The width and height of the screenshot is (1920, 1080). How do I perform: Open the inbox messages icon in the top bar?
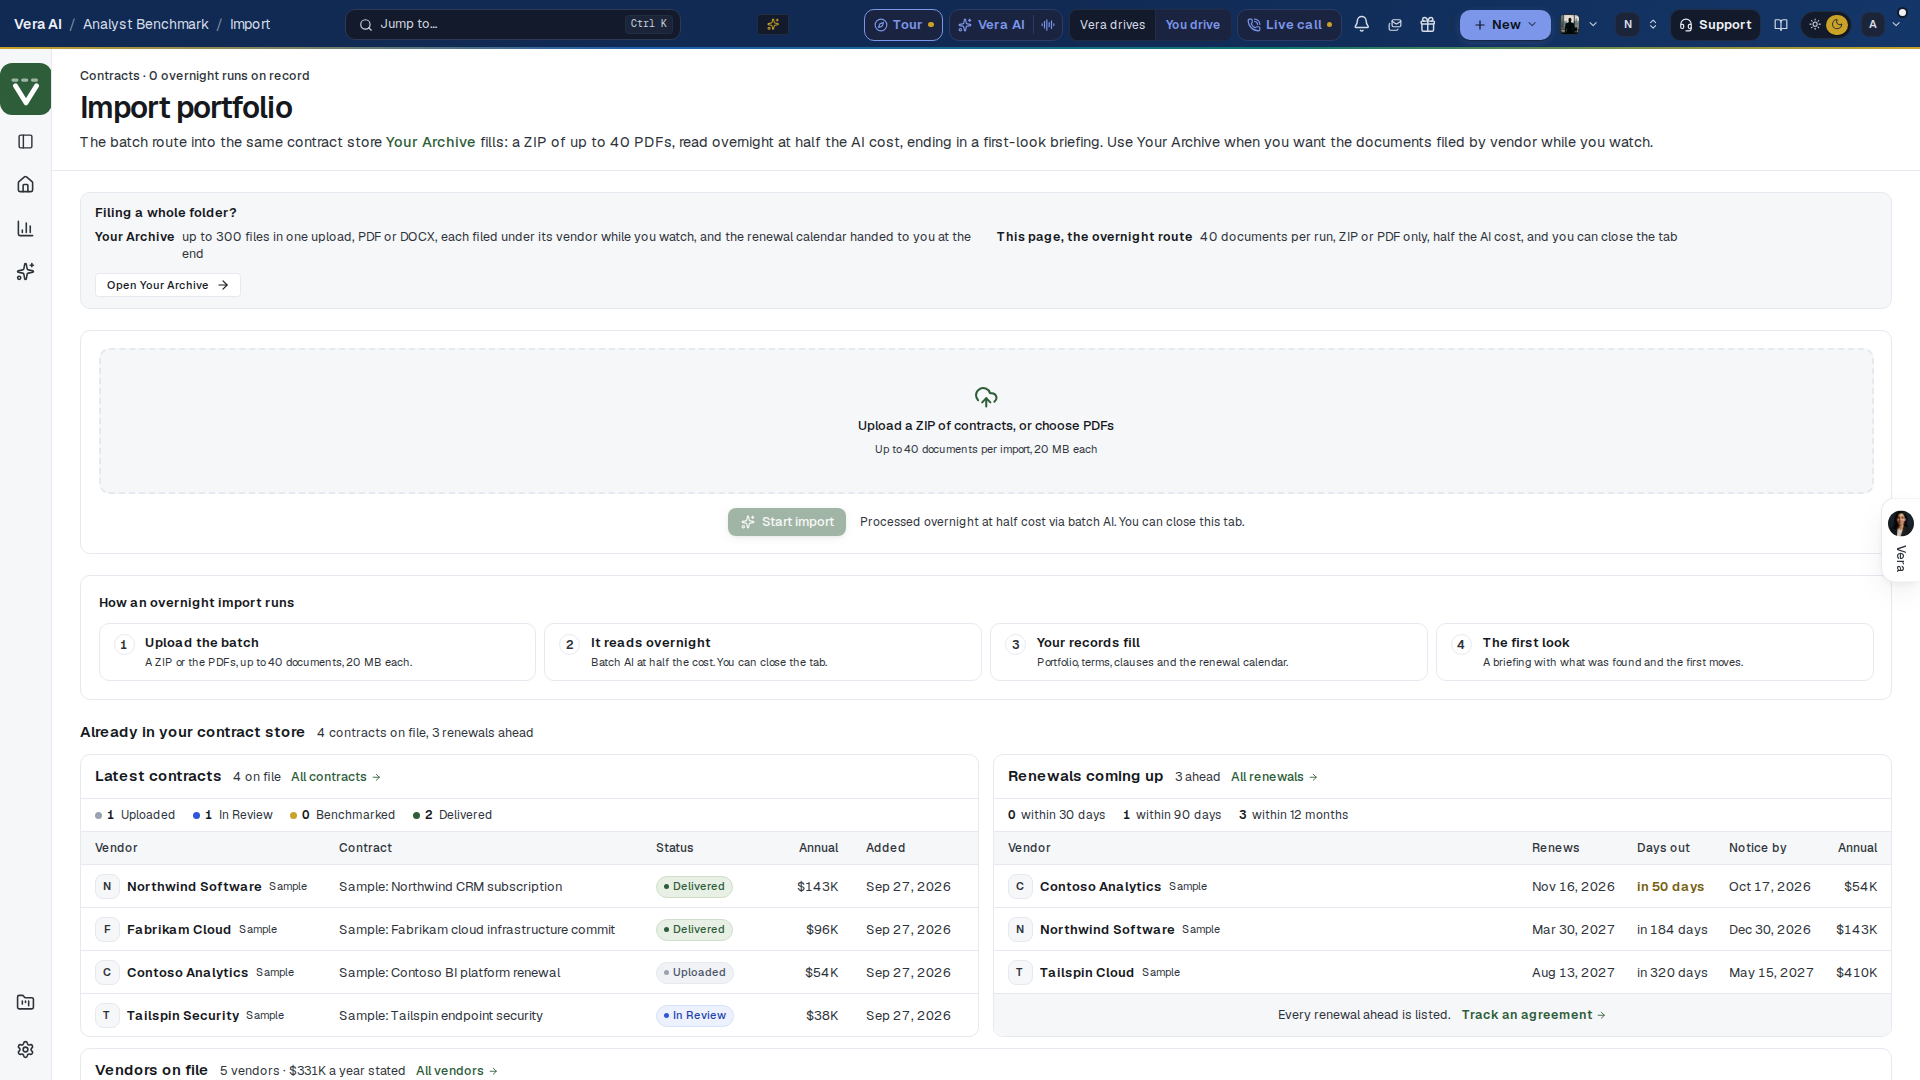click(x=1395, y=25)
